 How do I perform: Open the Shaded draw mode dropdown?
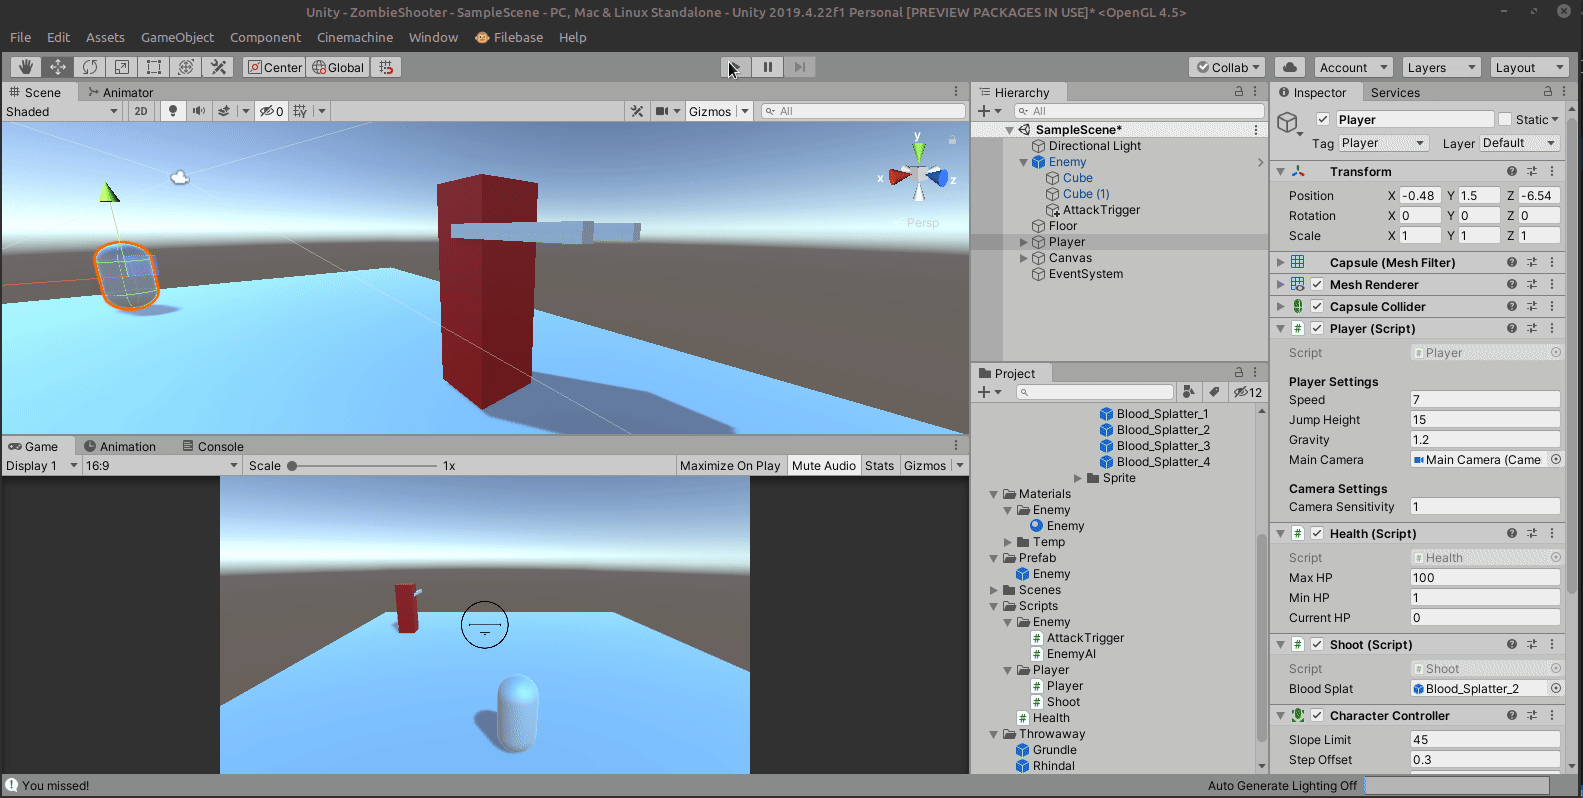(x=62, y=111)
